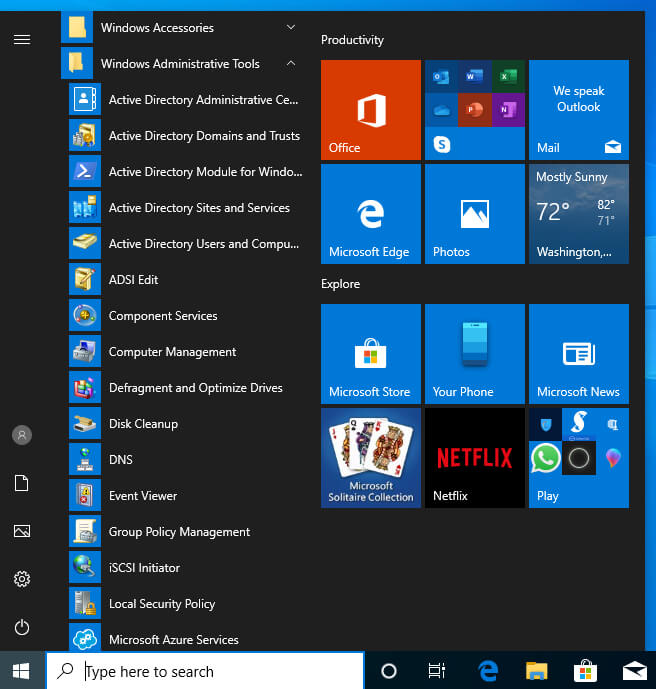Image resolution: width=656 pixels, height=689 pixels.
Task: Click Word icon in Office apps tile
Action: click(475, 77)
